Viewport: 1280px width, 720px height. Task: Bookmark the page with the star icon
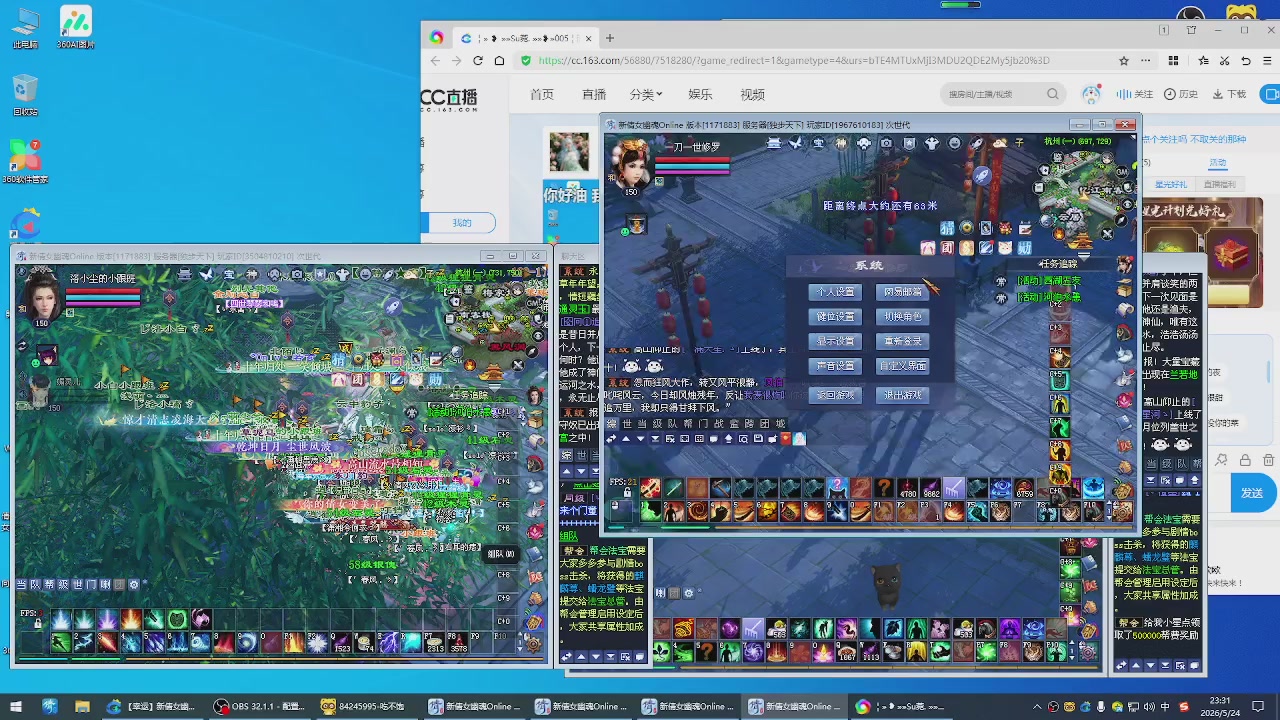1124,60
